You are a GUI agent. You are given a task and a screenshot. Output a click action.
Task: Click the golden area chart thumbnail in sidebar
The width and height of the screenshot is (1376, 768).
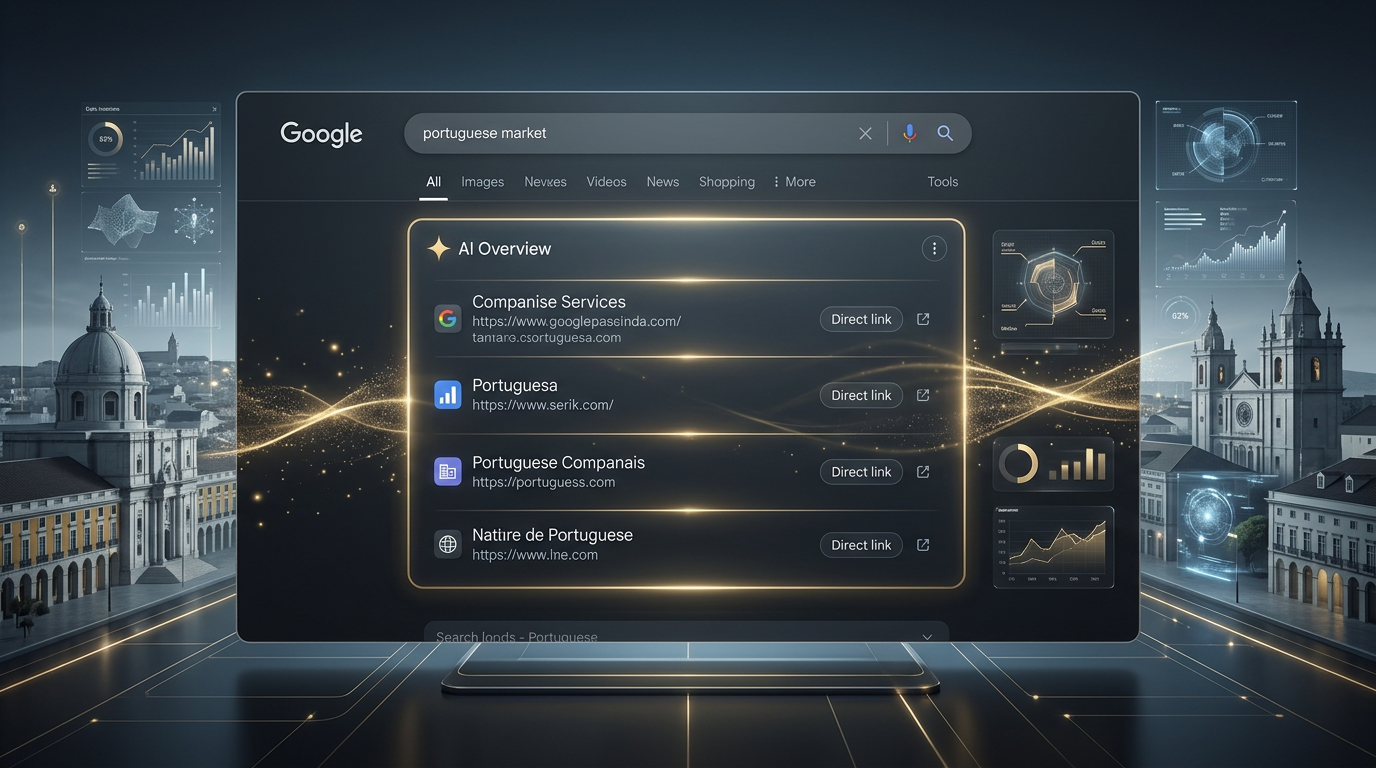[1053, 547]
